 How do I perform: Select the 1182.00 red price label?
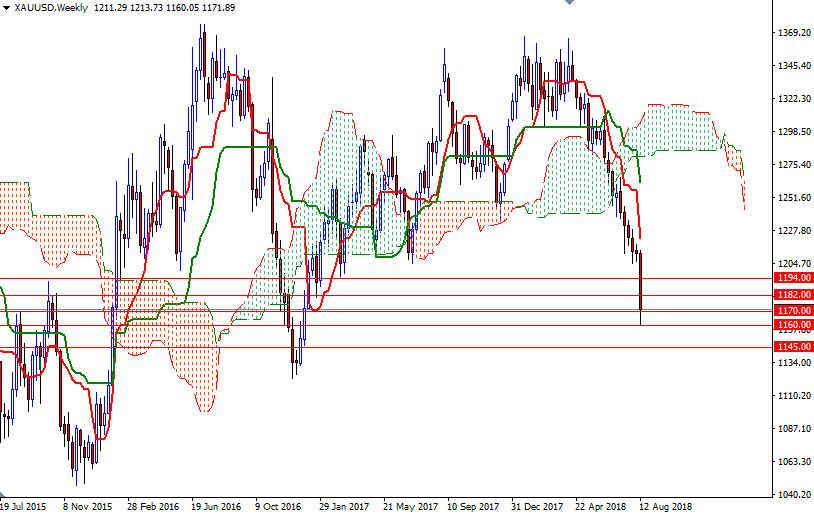pyautogui.click(x=792, y=296)
